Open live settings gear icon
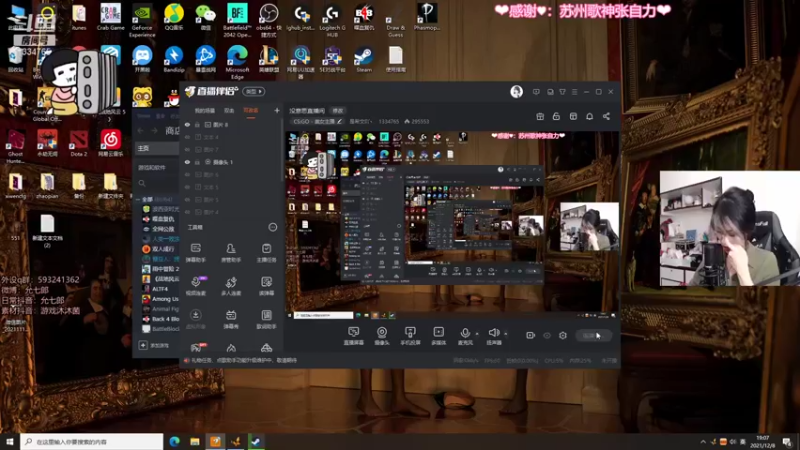Screen dimensions: 800x450 tap(563, 335)
